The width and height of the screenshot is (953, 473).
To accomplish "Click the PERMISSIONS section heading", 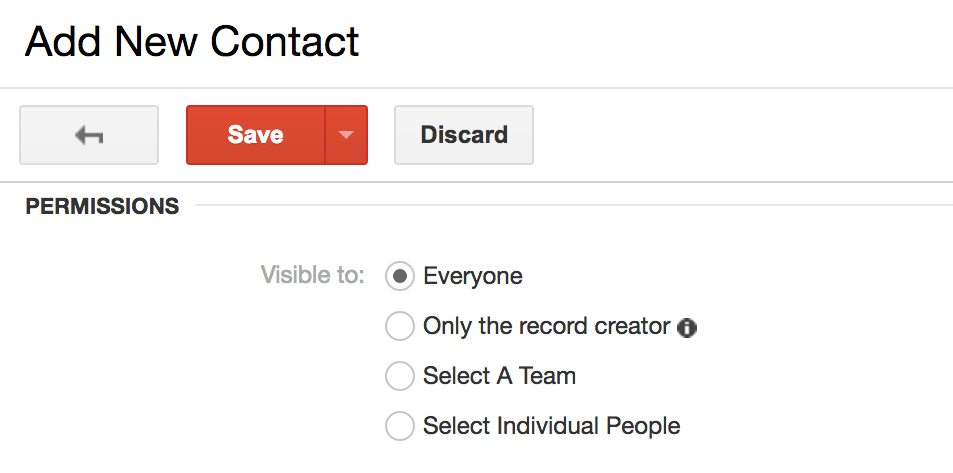I will pos(102,207).
